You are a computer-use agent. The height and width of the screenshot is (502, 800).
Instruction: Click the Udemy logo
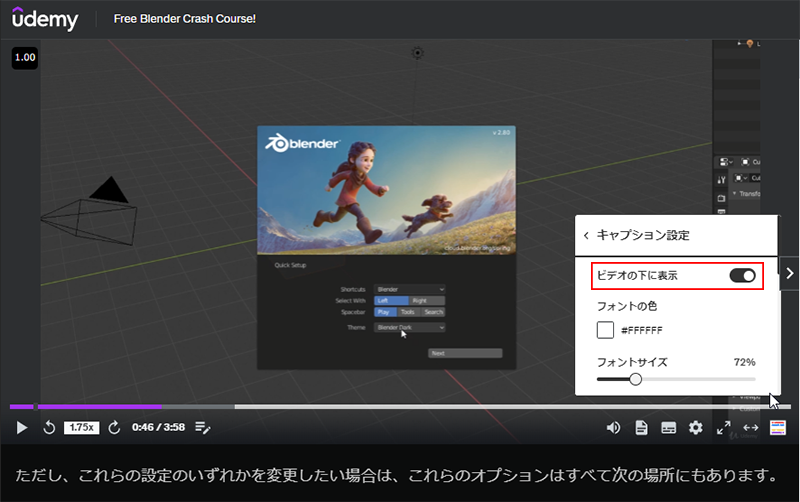pos(46,19)
